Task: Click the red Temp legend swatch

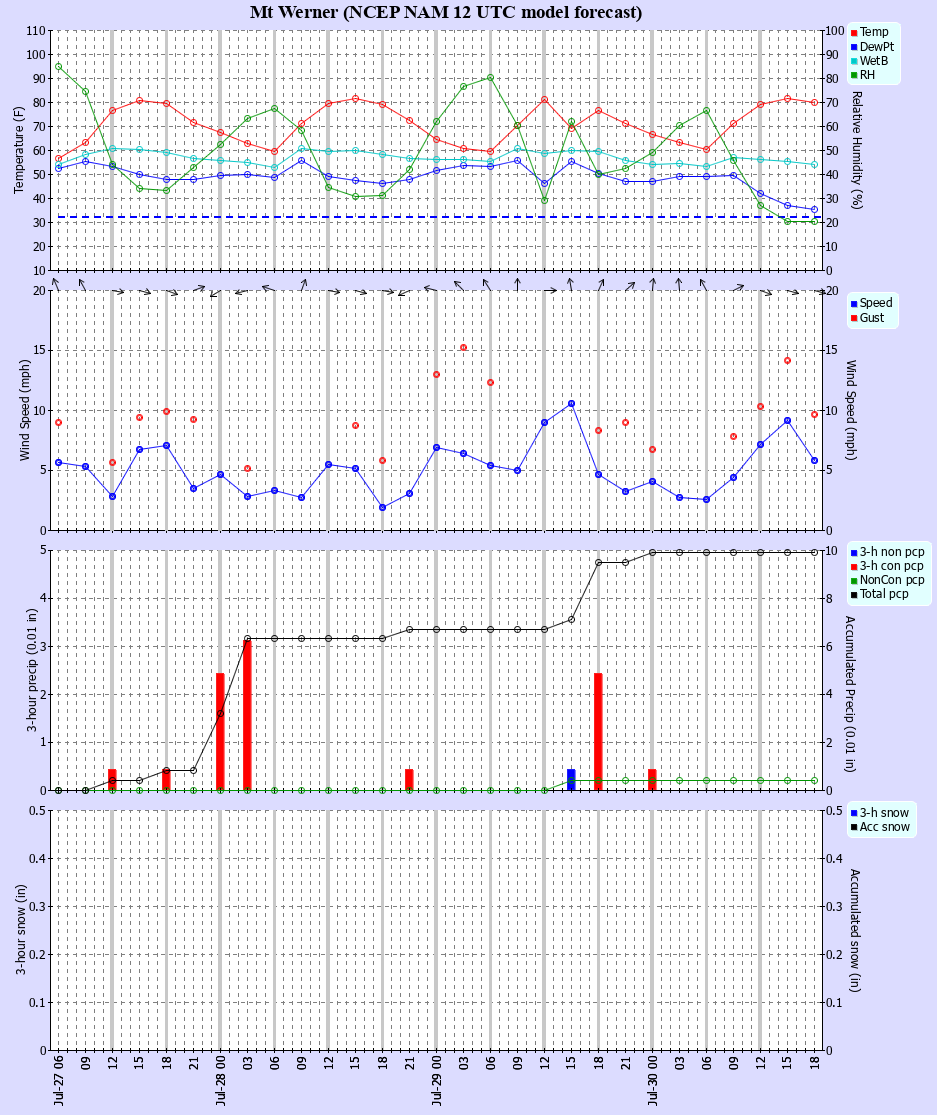Action: coord(853,33)
